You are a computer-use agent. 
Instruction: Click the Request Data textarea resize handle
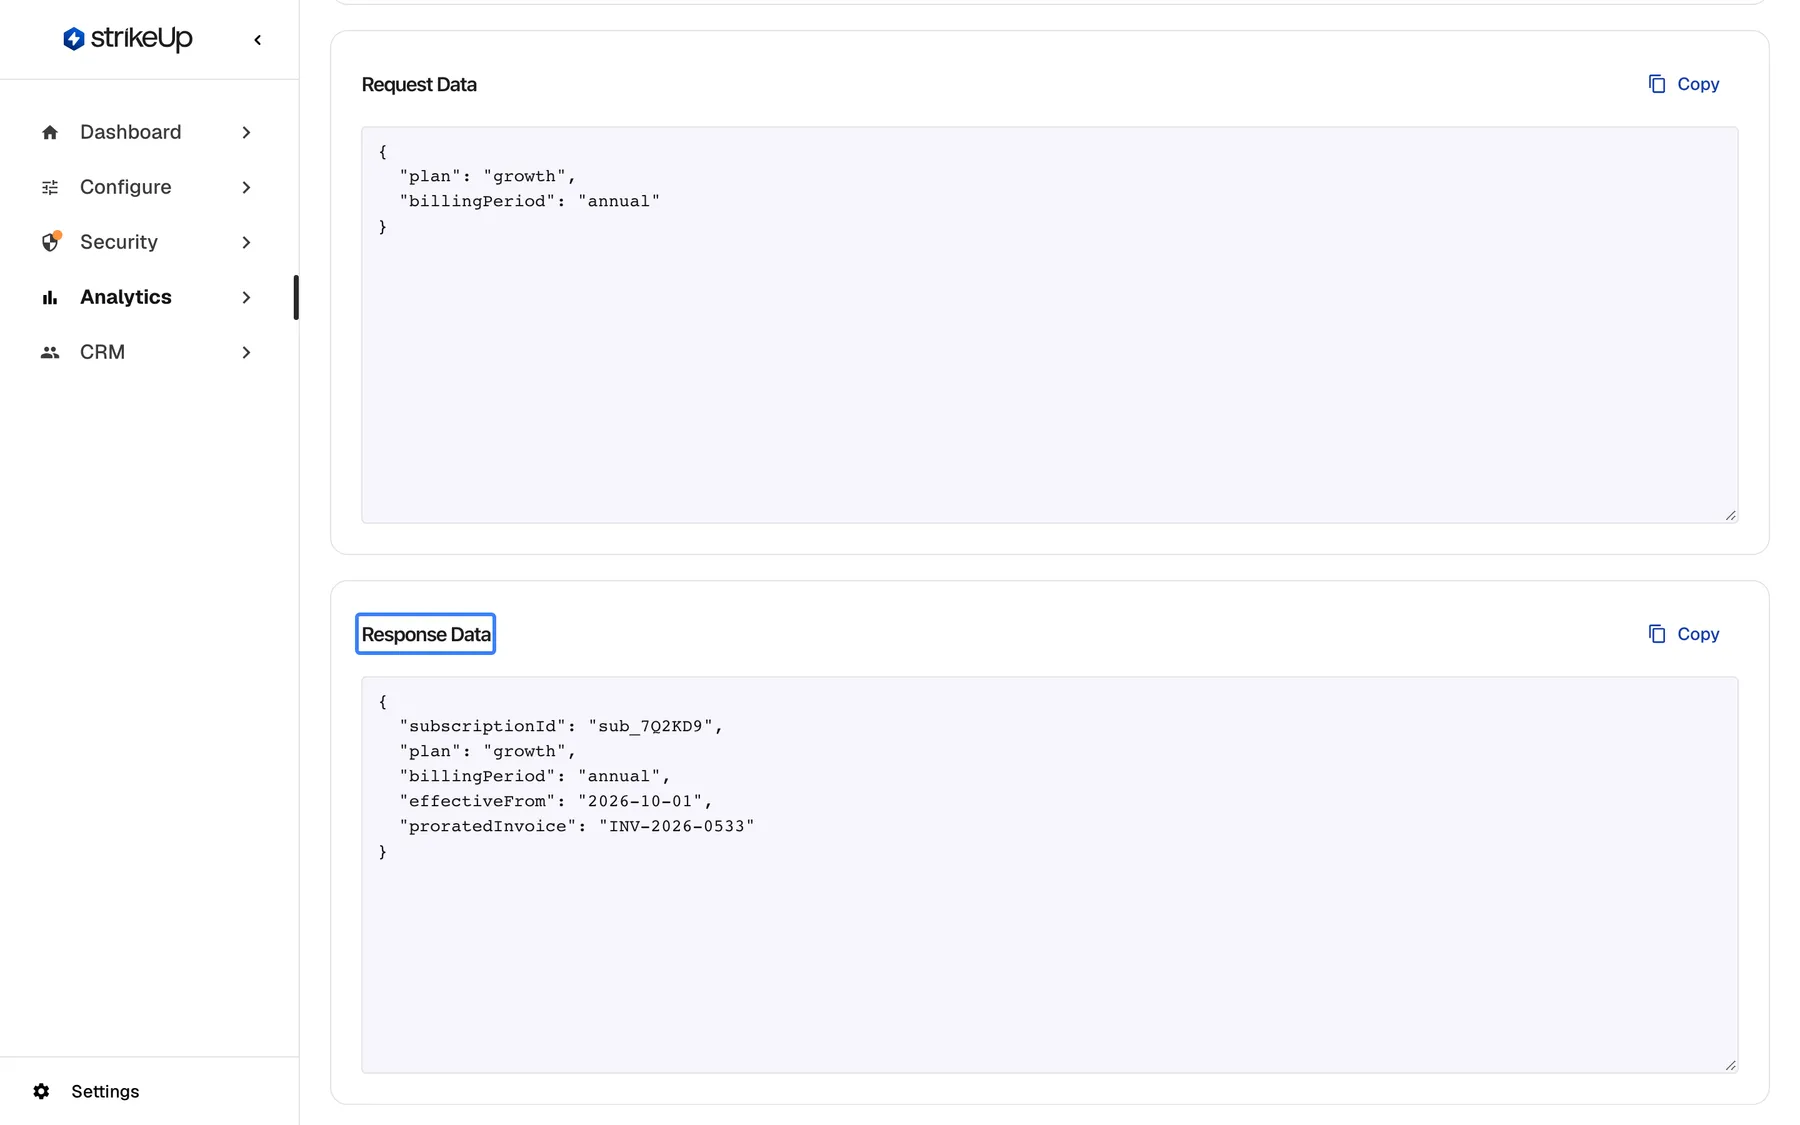(1730, 515)
